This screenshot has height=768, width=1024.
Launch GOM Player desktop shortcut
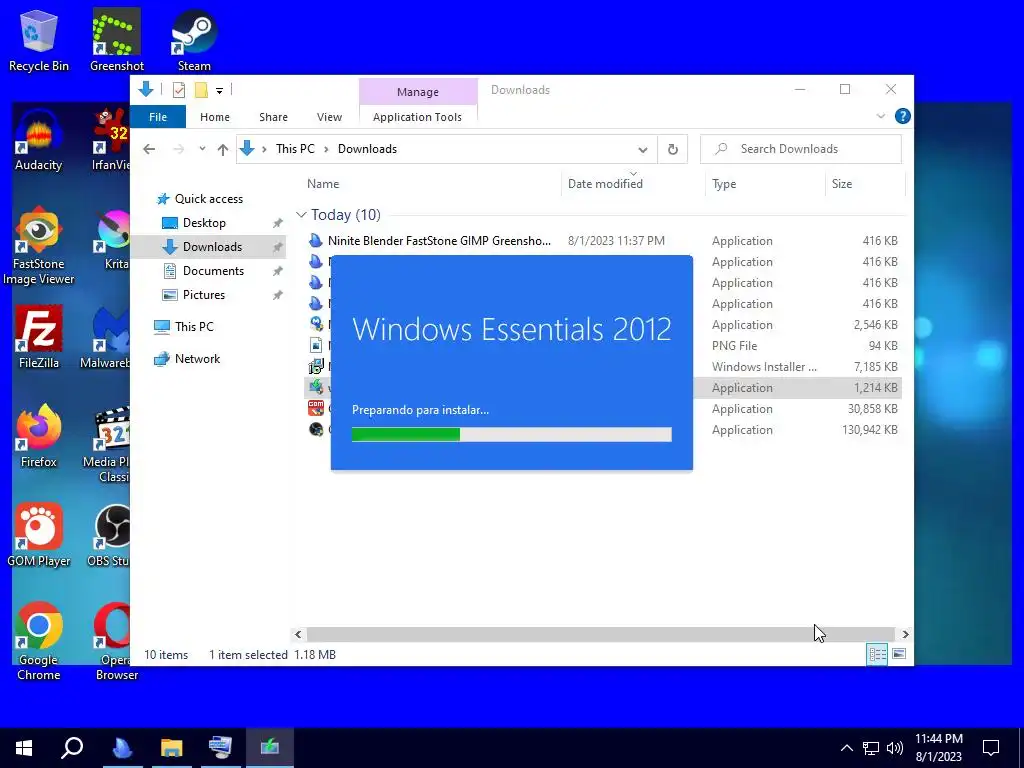[x=39, y=536]
